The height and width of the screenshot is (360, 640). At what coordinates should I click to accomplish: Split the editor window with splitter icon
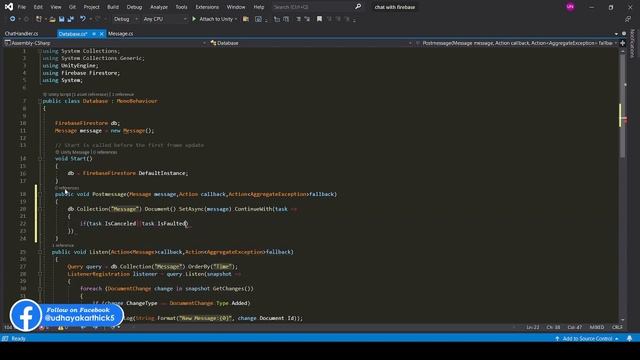pos(622,43)
